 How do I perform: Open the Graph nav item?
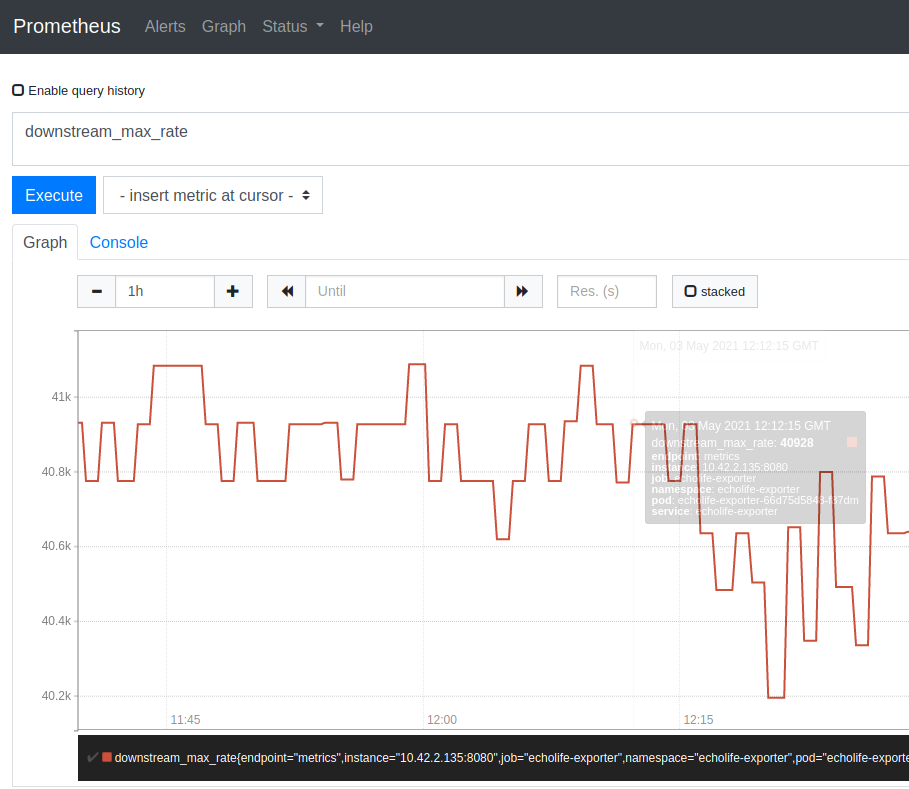(224, 26)
